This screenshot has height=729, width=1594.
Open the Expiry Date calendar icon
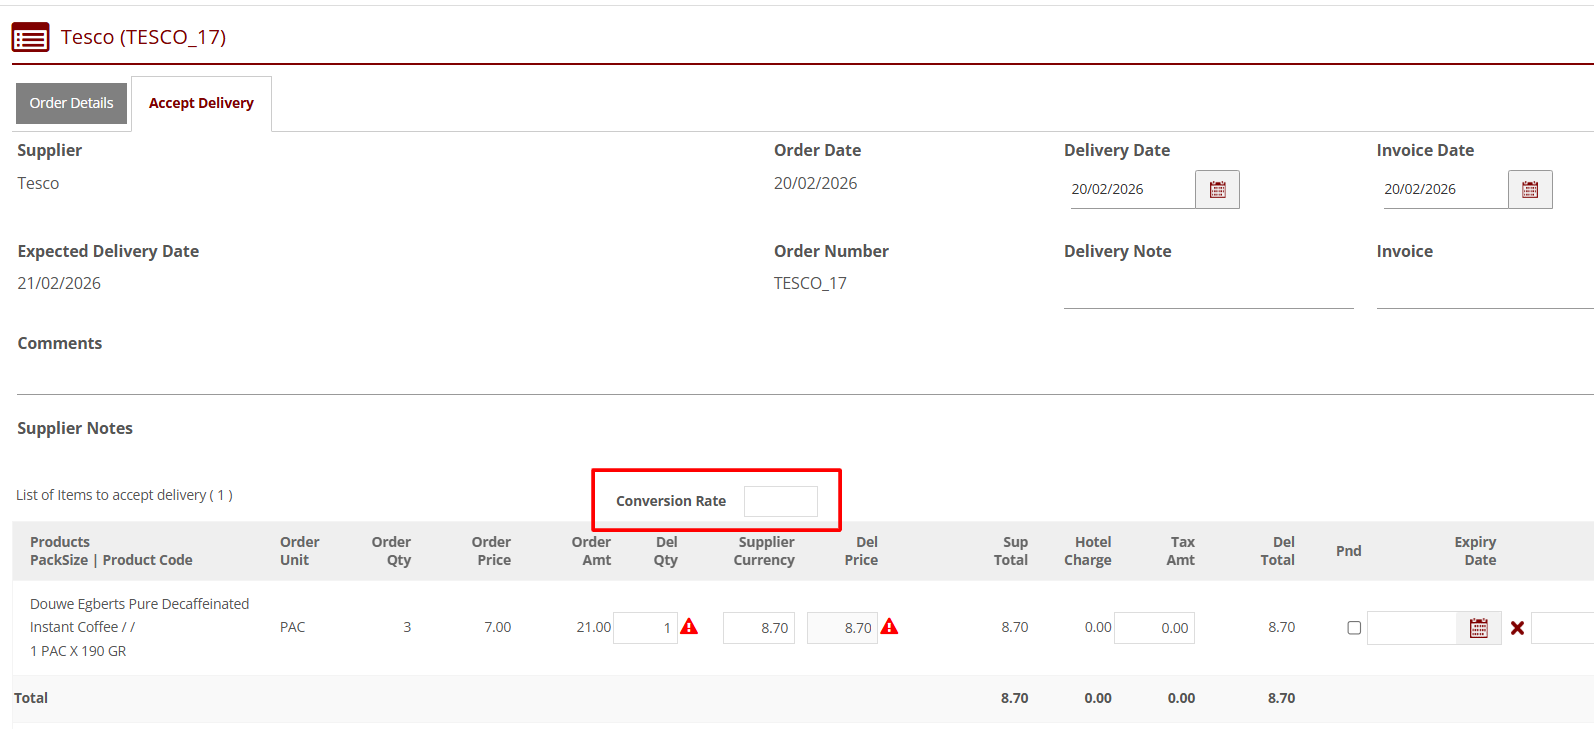pyautogui.click(x=1478, y=628)
